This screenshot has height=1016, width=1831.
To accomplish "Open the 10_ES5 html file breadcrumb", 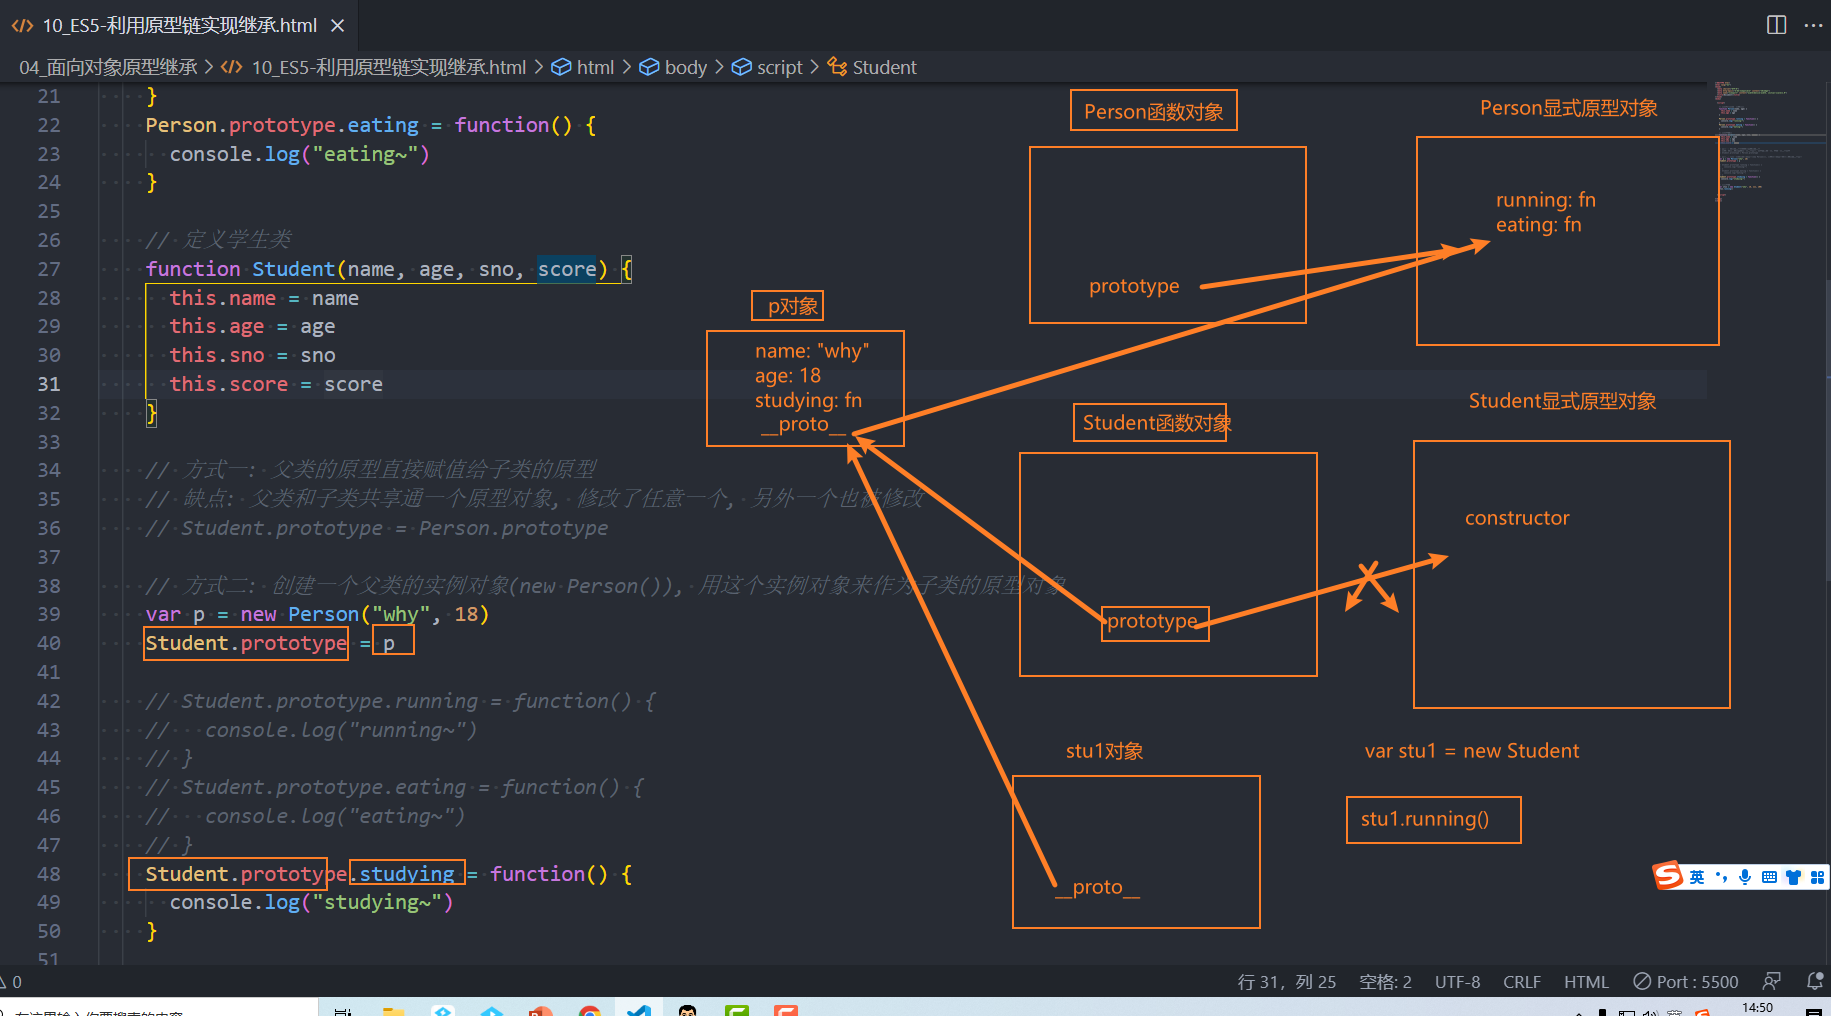I will 388,67.
